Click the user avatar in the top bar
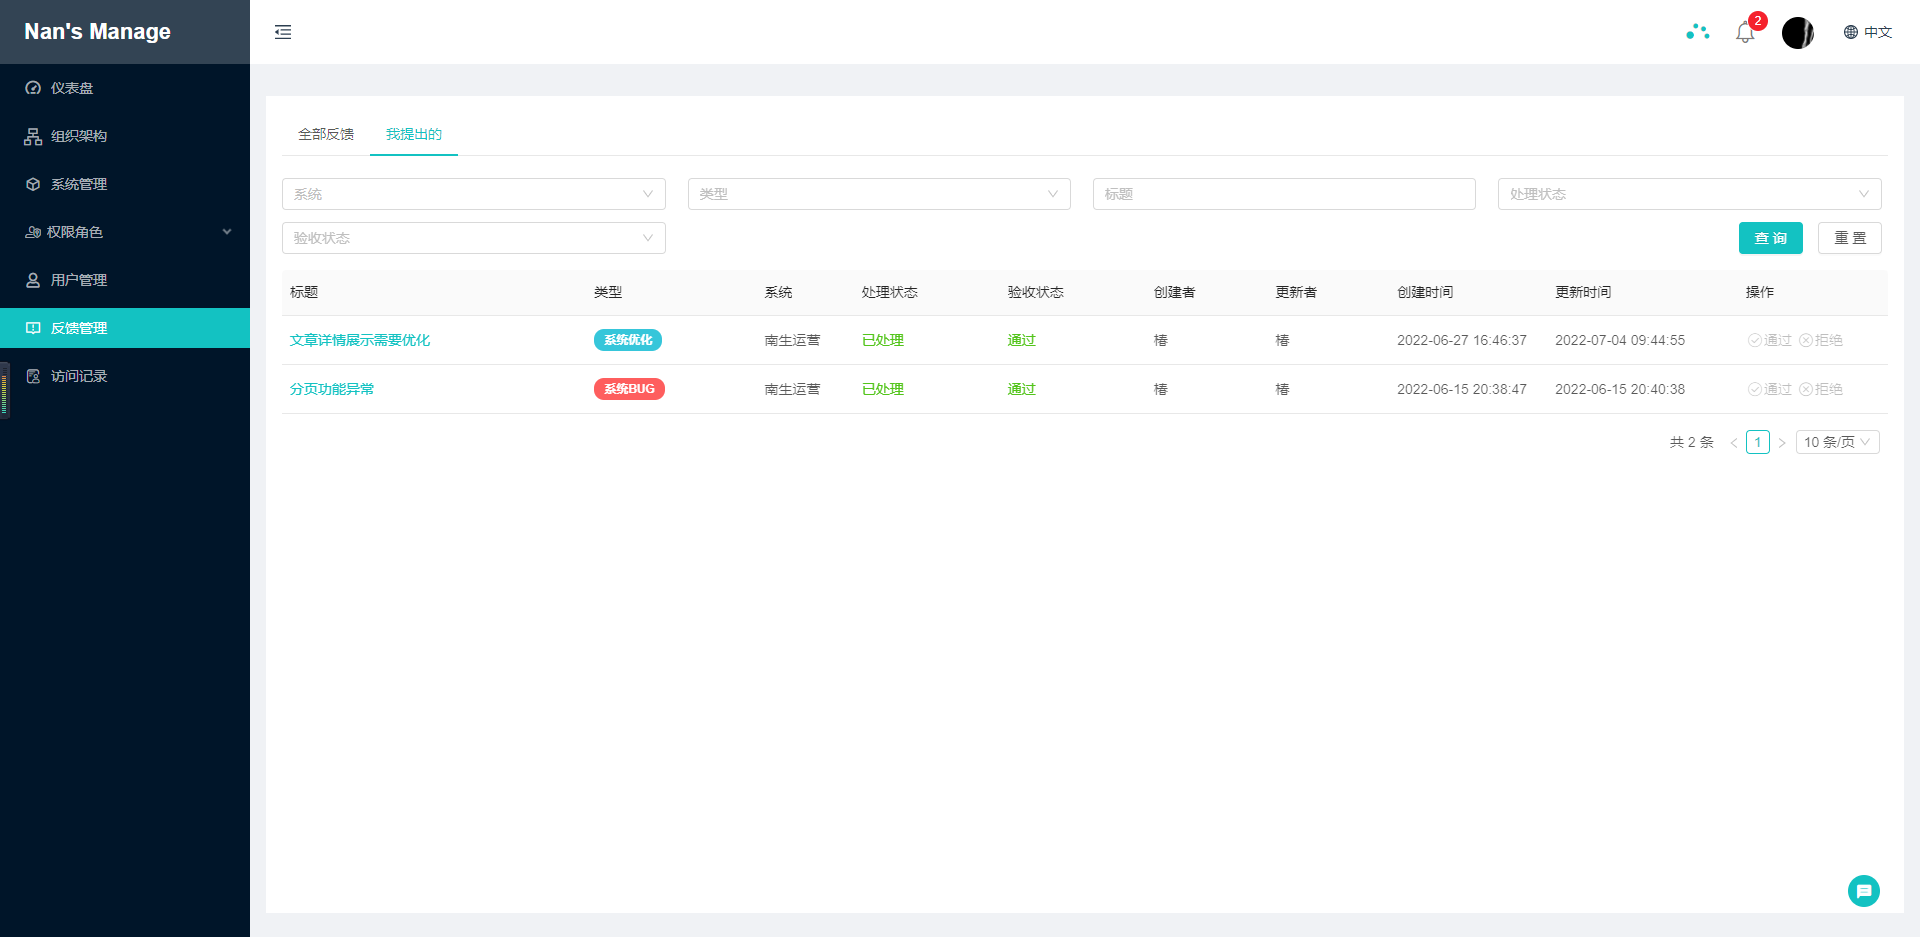 [1797, 32]
